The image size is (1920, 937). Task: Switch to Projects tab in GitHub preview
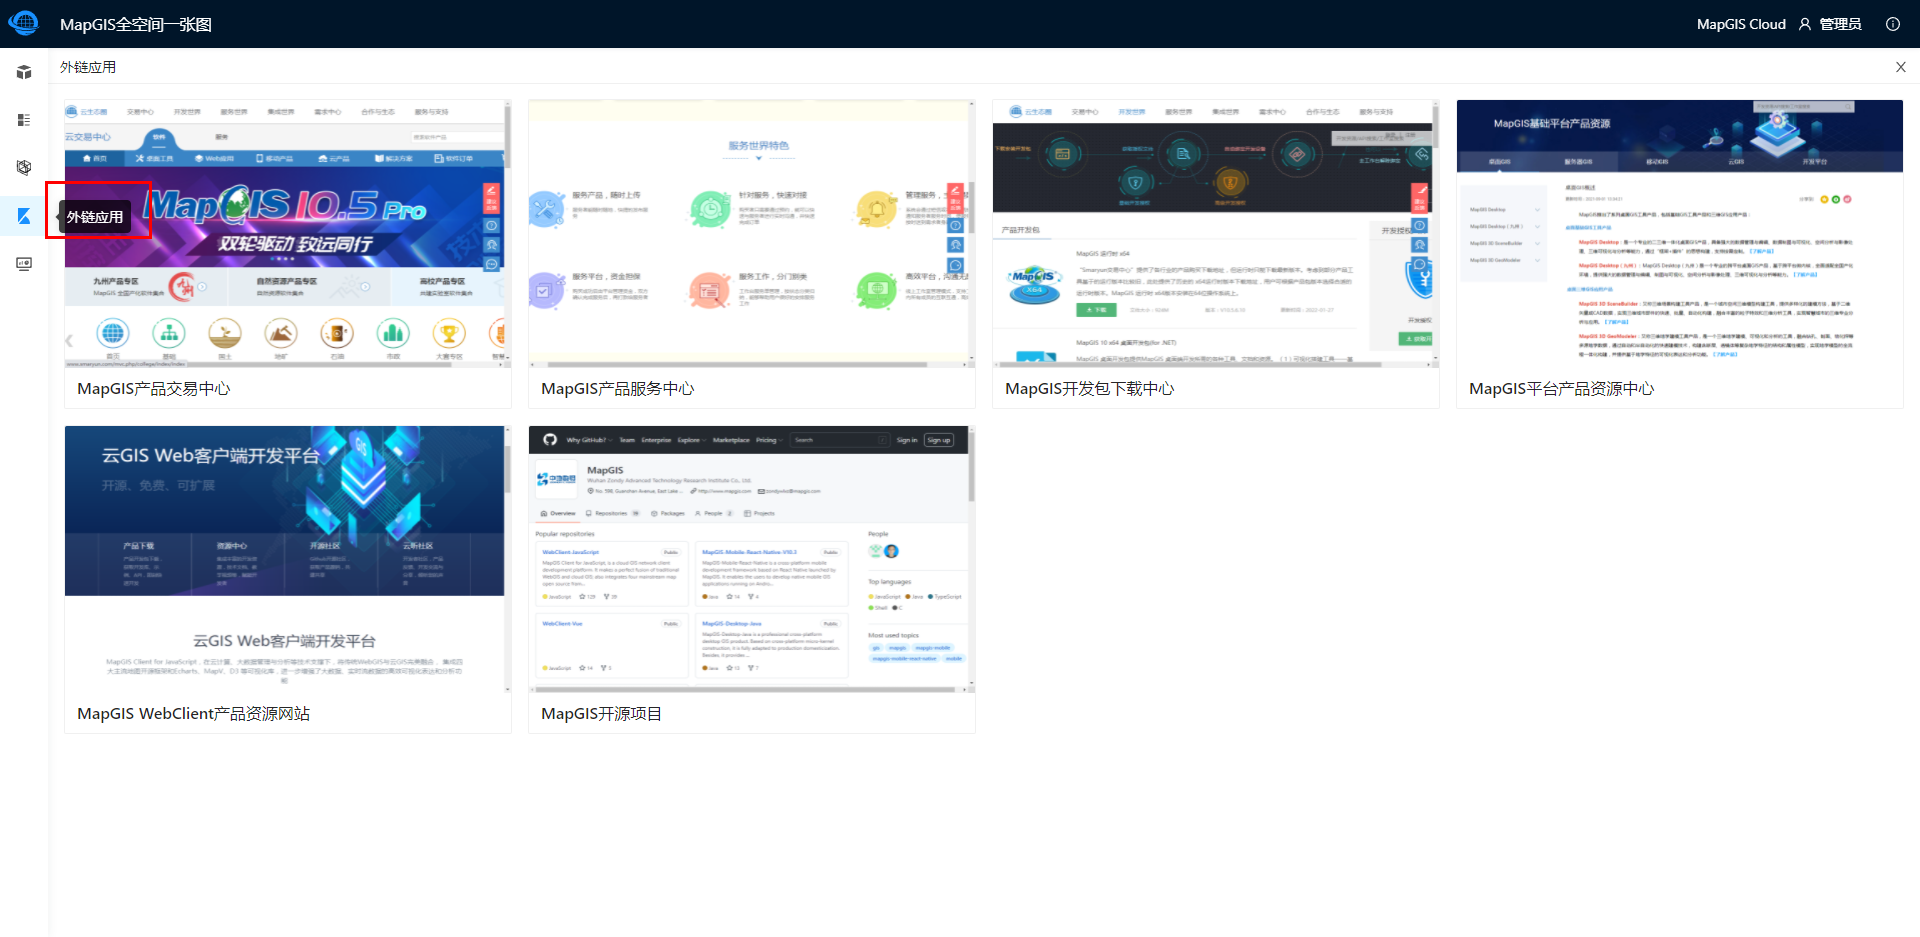point(759,513)
